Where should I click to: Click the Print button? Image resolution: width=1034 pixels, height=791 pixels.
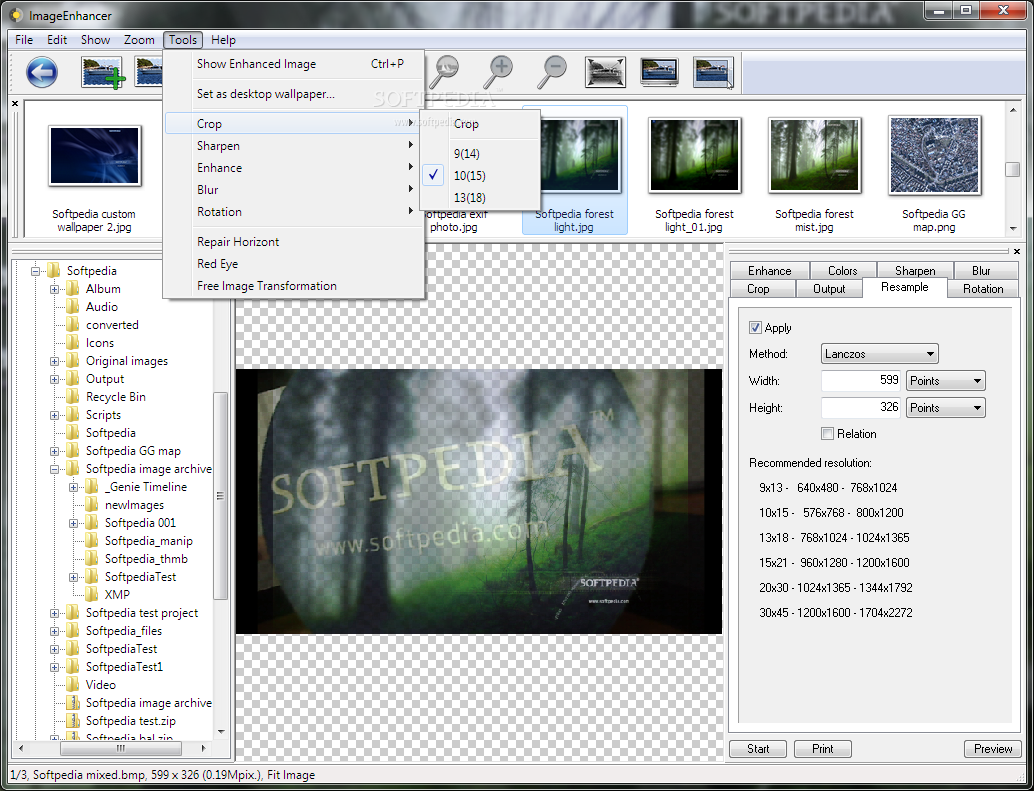tap(822, 749)
